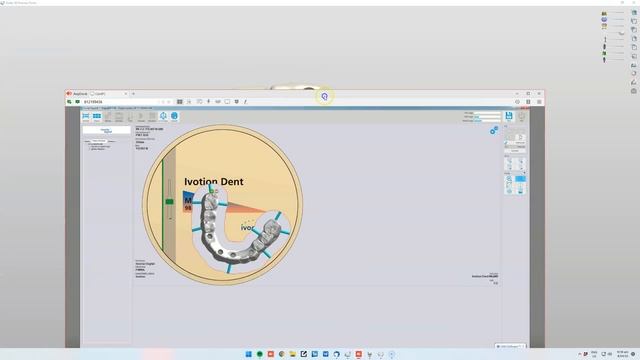Click the keyboard icon in remote toolbar

(218, 101)
